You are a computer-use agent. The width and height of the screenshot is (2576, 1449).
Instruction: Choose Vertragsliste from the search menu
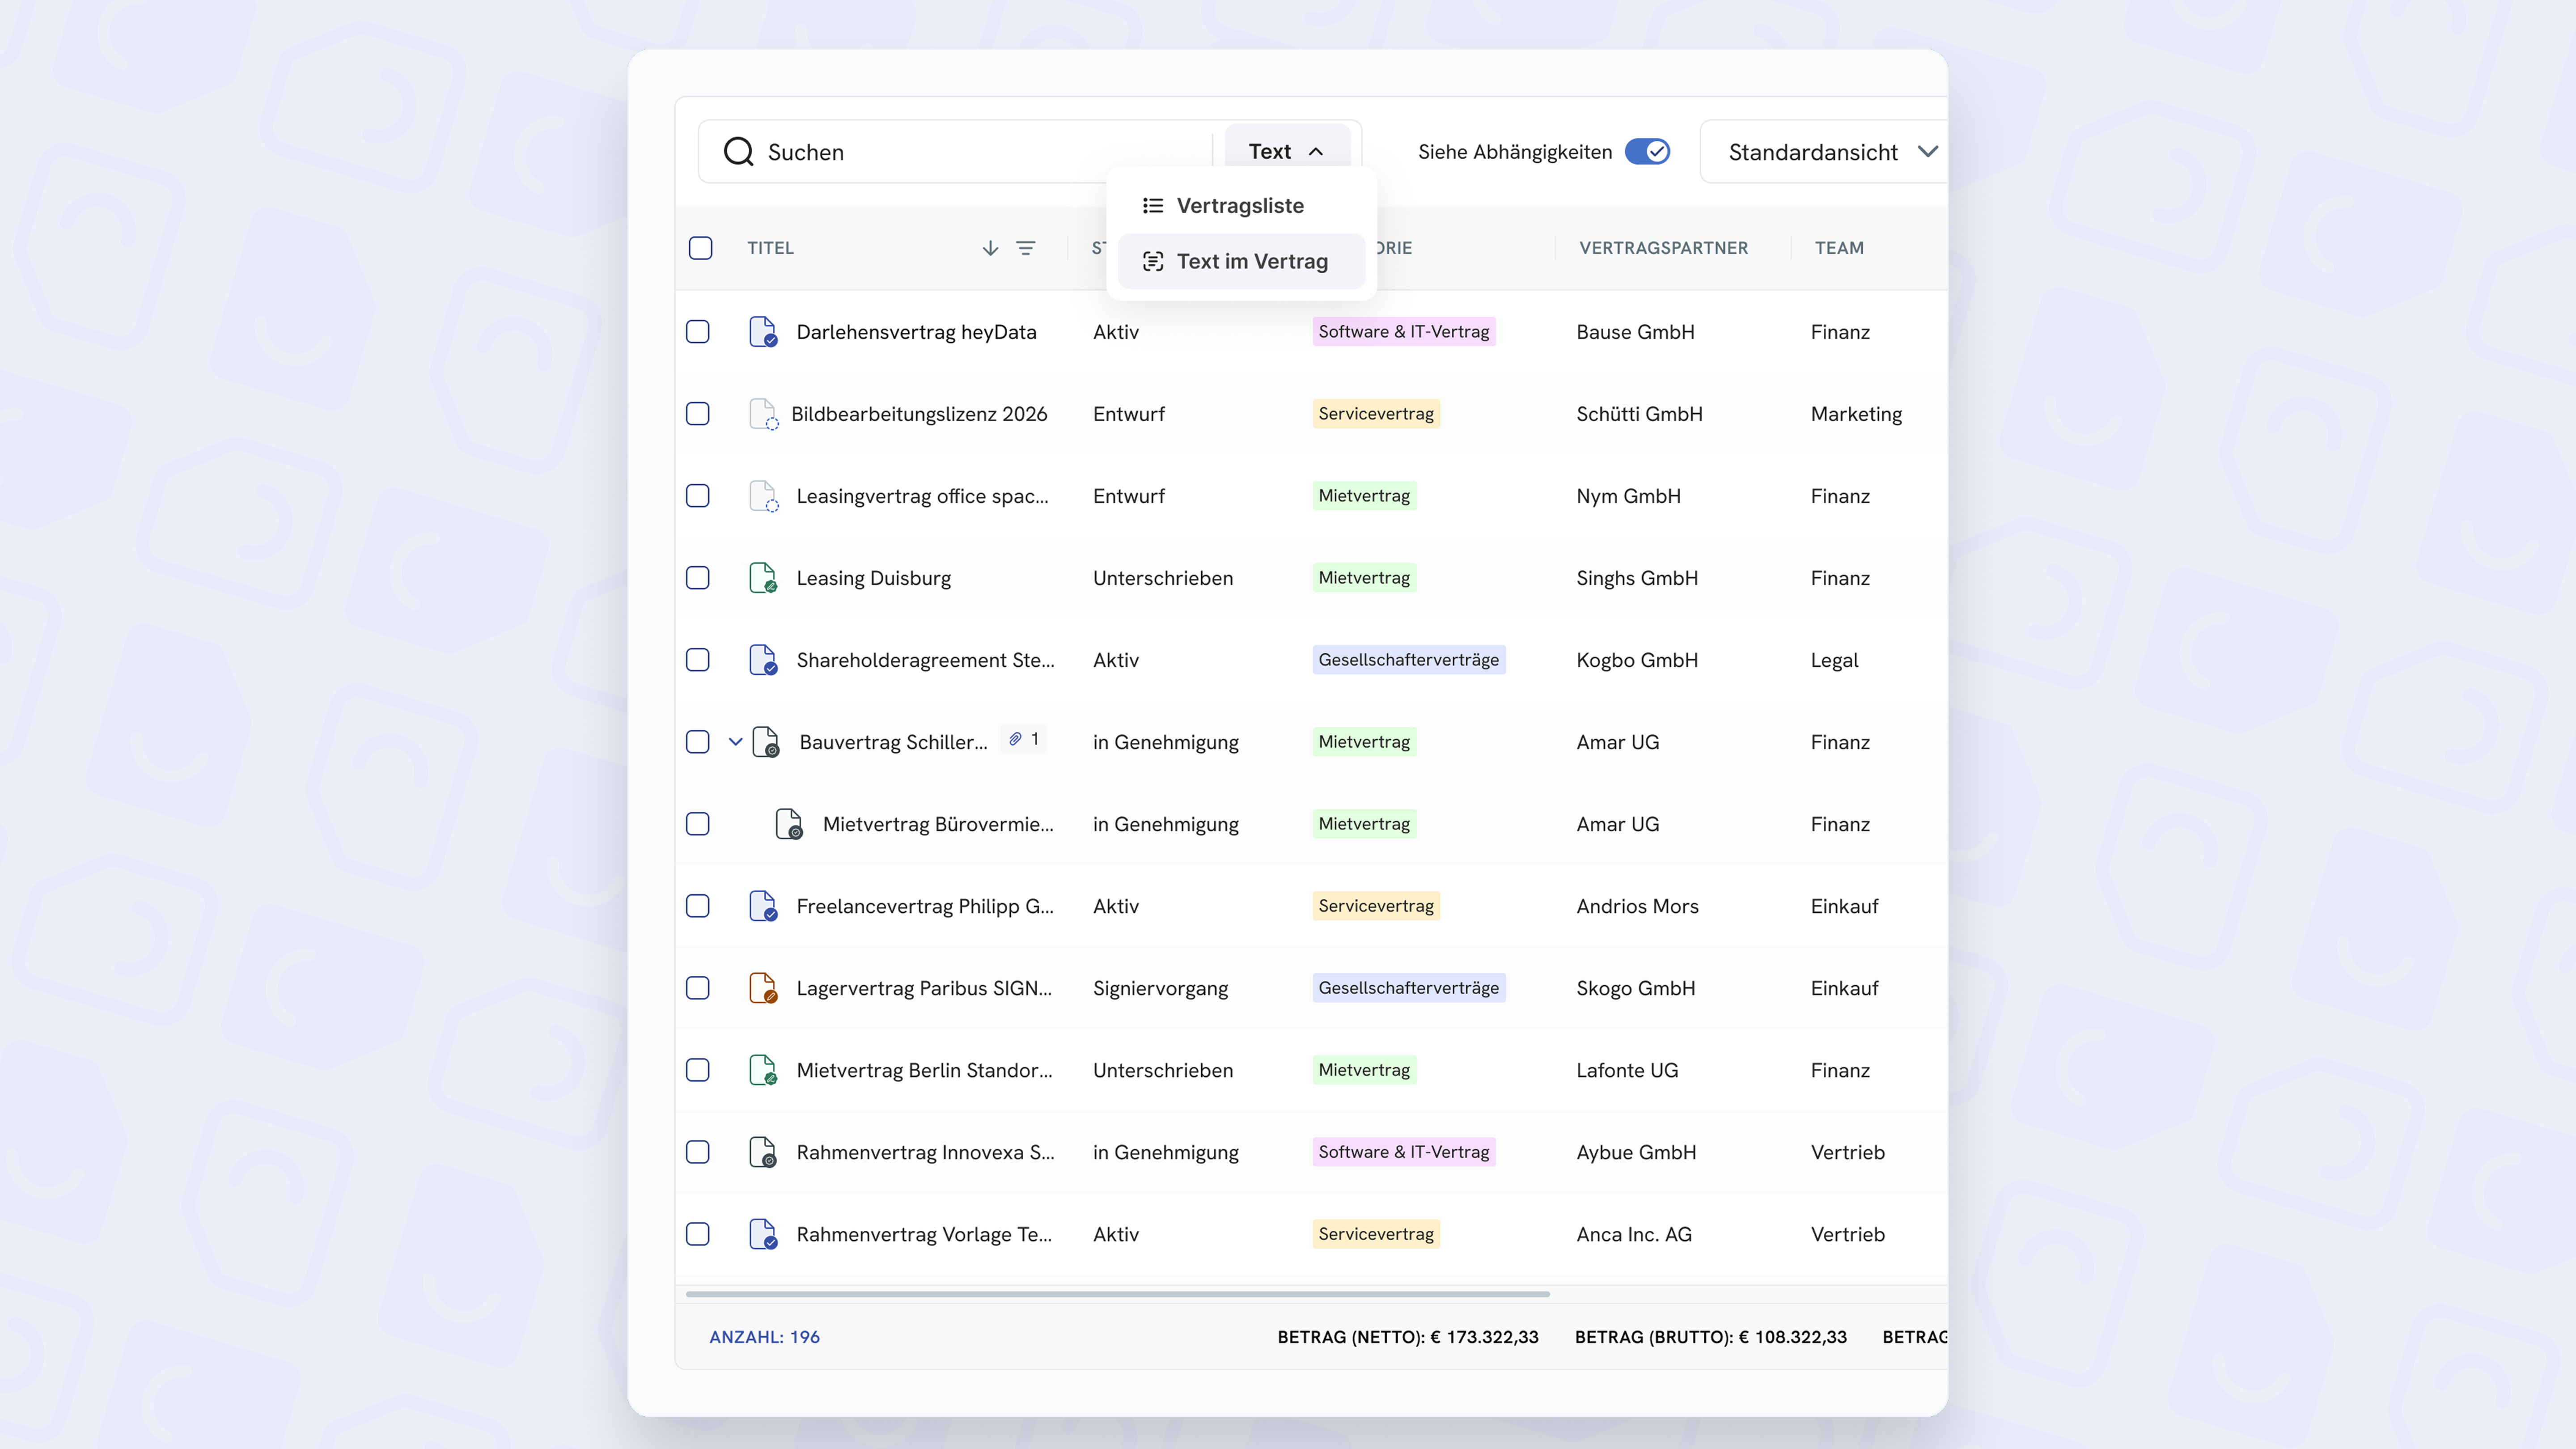pos(1241,206)
